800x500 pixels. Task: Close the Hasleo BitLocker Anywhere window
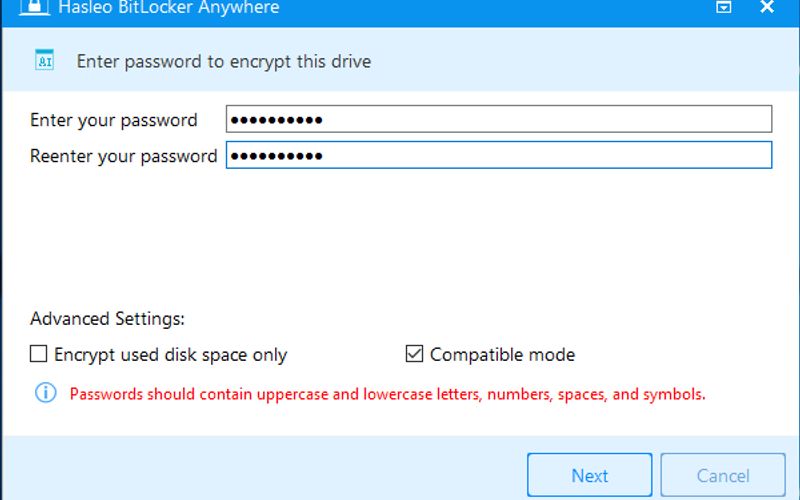767,7
